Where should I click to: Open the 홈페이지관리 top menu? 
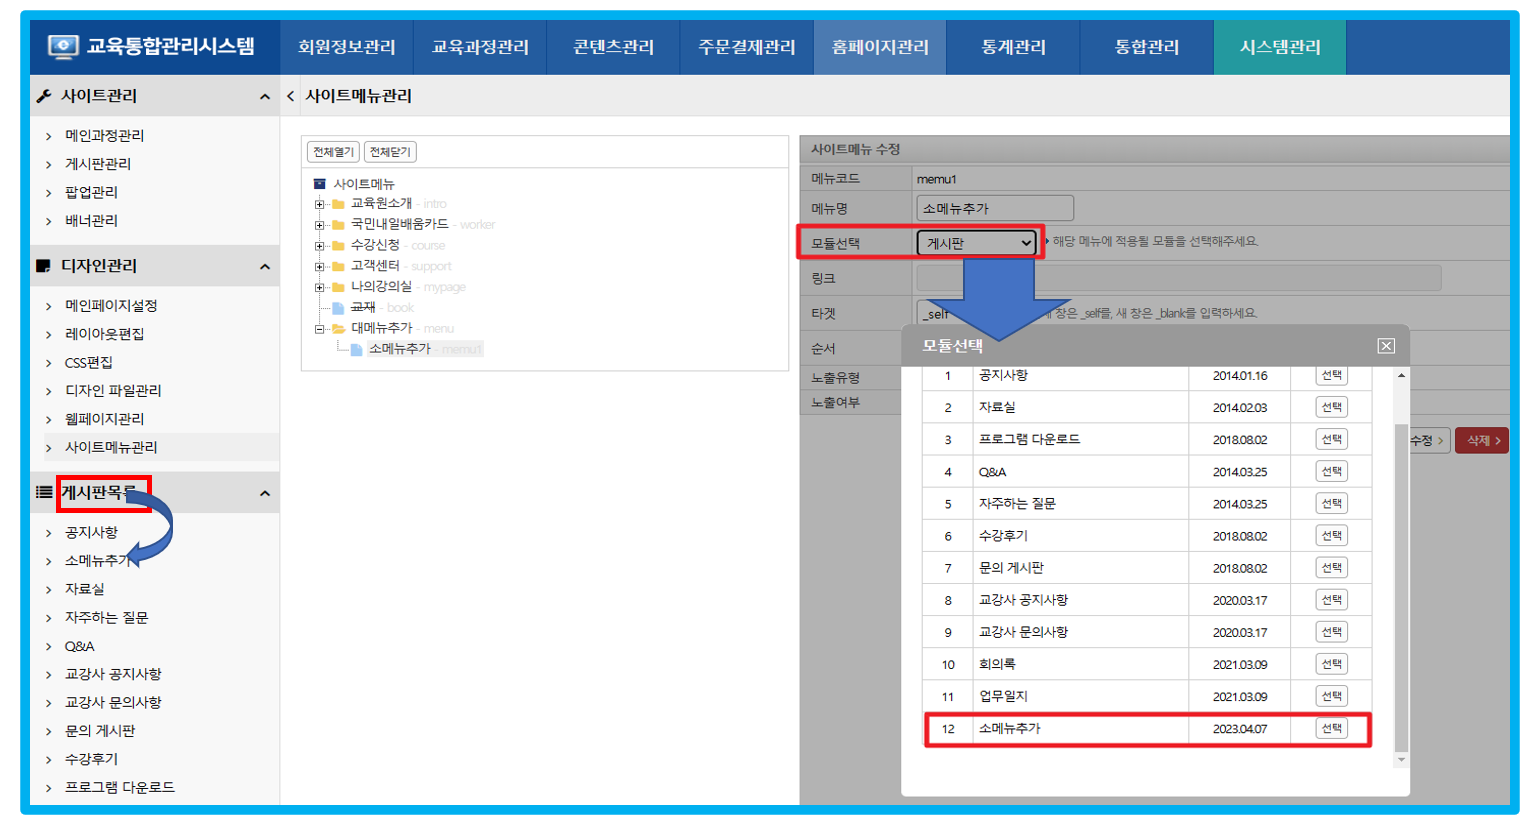tap(880, 47)
